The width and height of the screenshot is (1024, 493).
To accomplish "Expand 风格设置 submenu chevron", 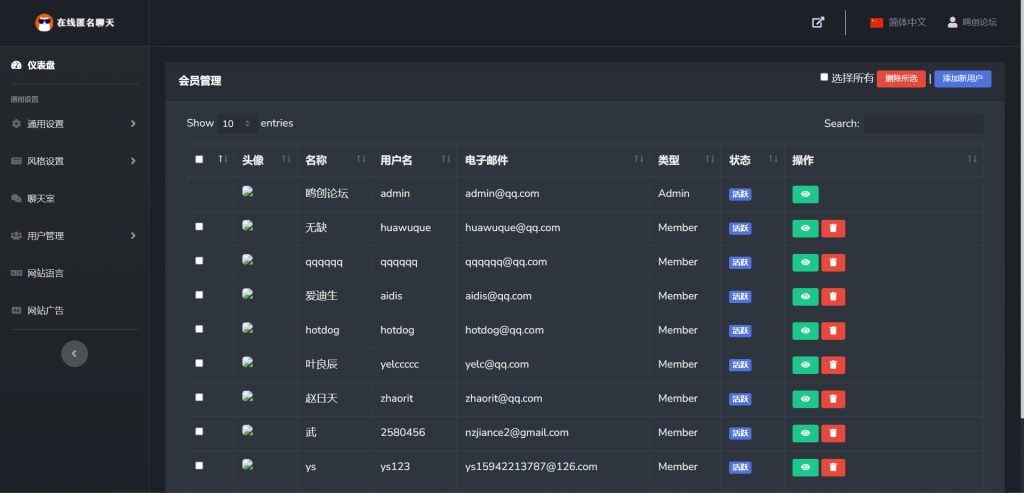I will [x=133, y=161].
